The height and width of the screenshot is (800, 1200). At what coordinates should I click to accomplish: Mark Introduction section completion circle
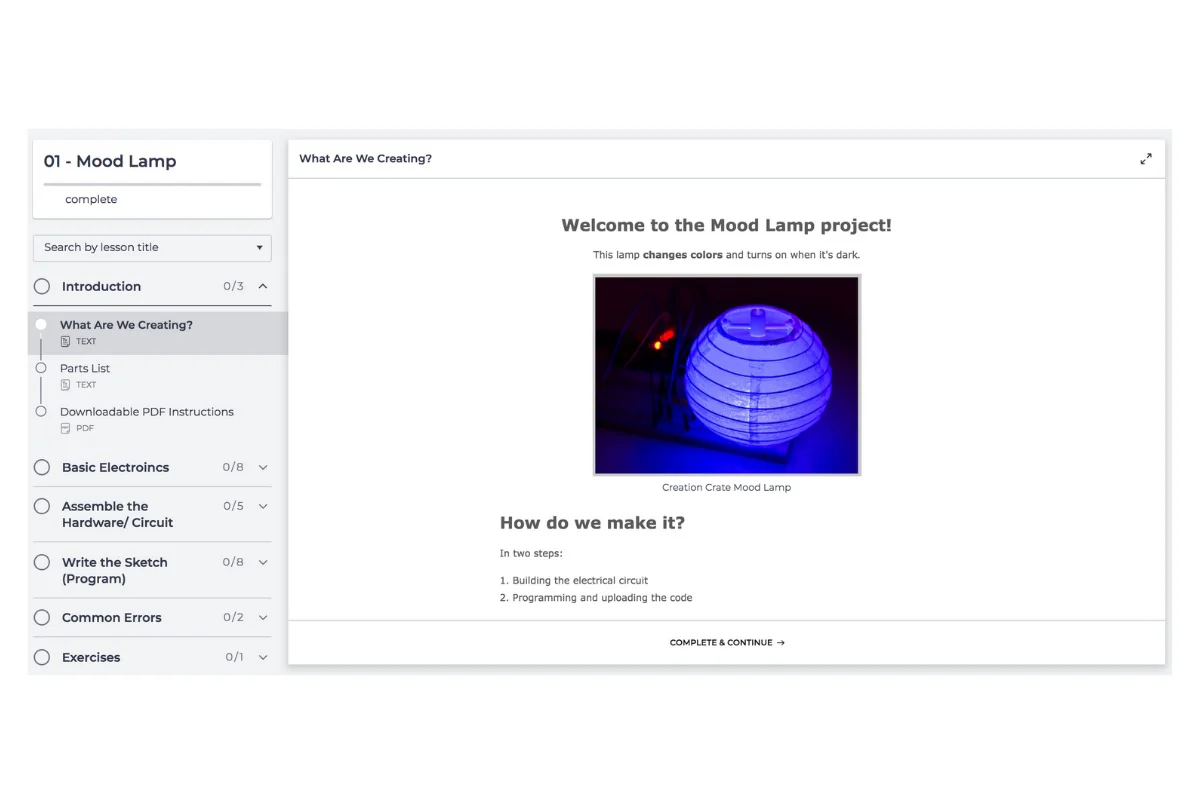pos(42,286)
